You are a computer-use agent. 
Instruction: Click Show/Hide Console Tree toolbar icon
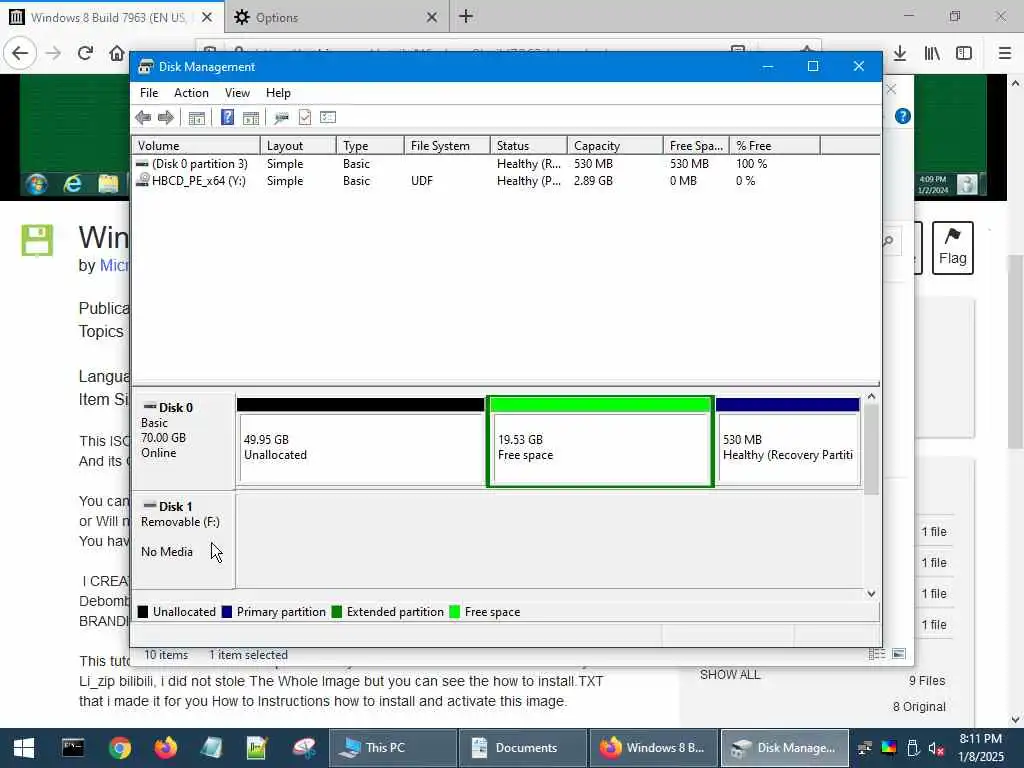[197, 118]
